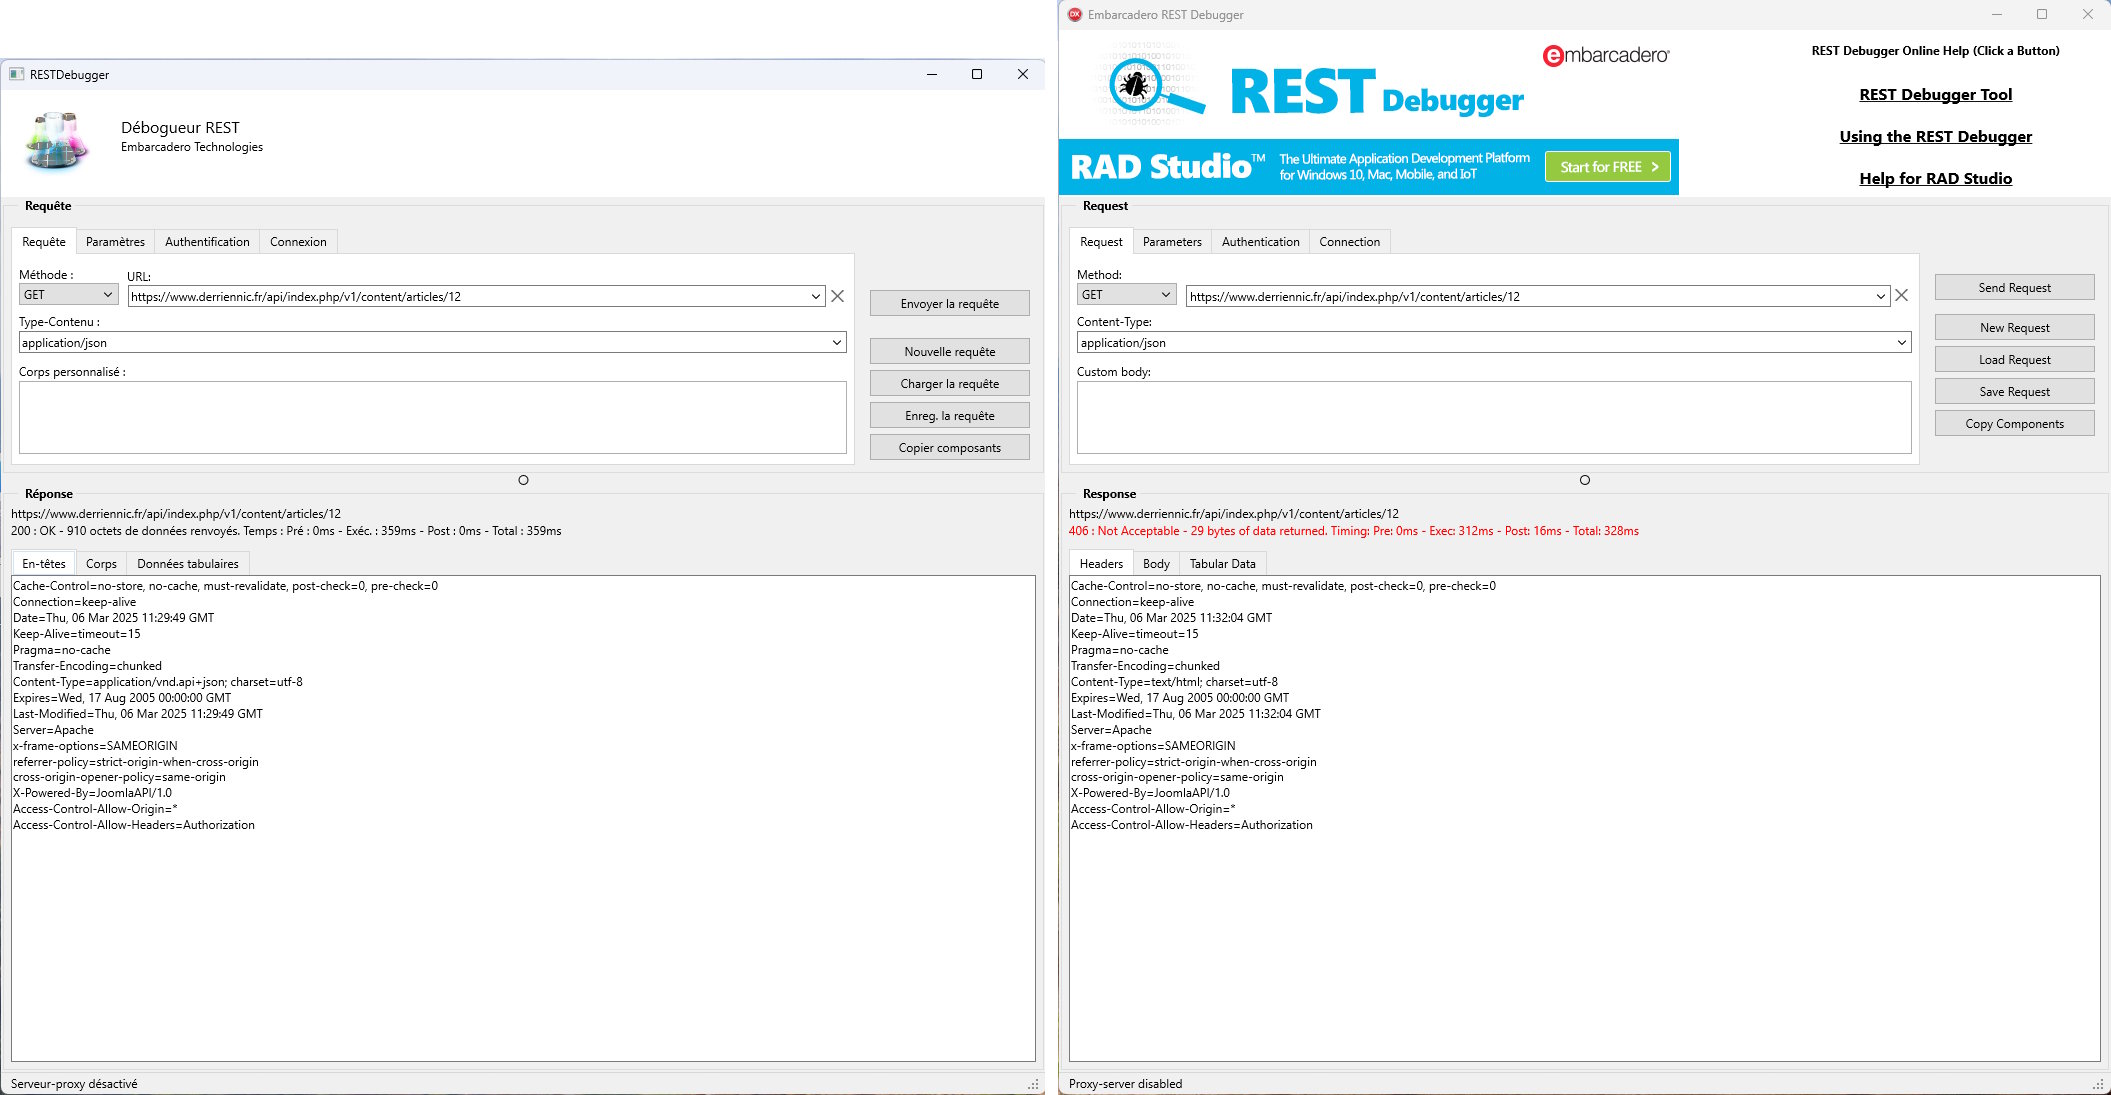Click the splitter circle handle in French window

[523, 480]
